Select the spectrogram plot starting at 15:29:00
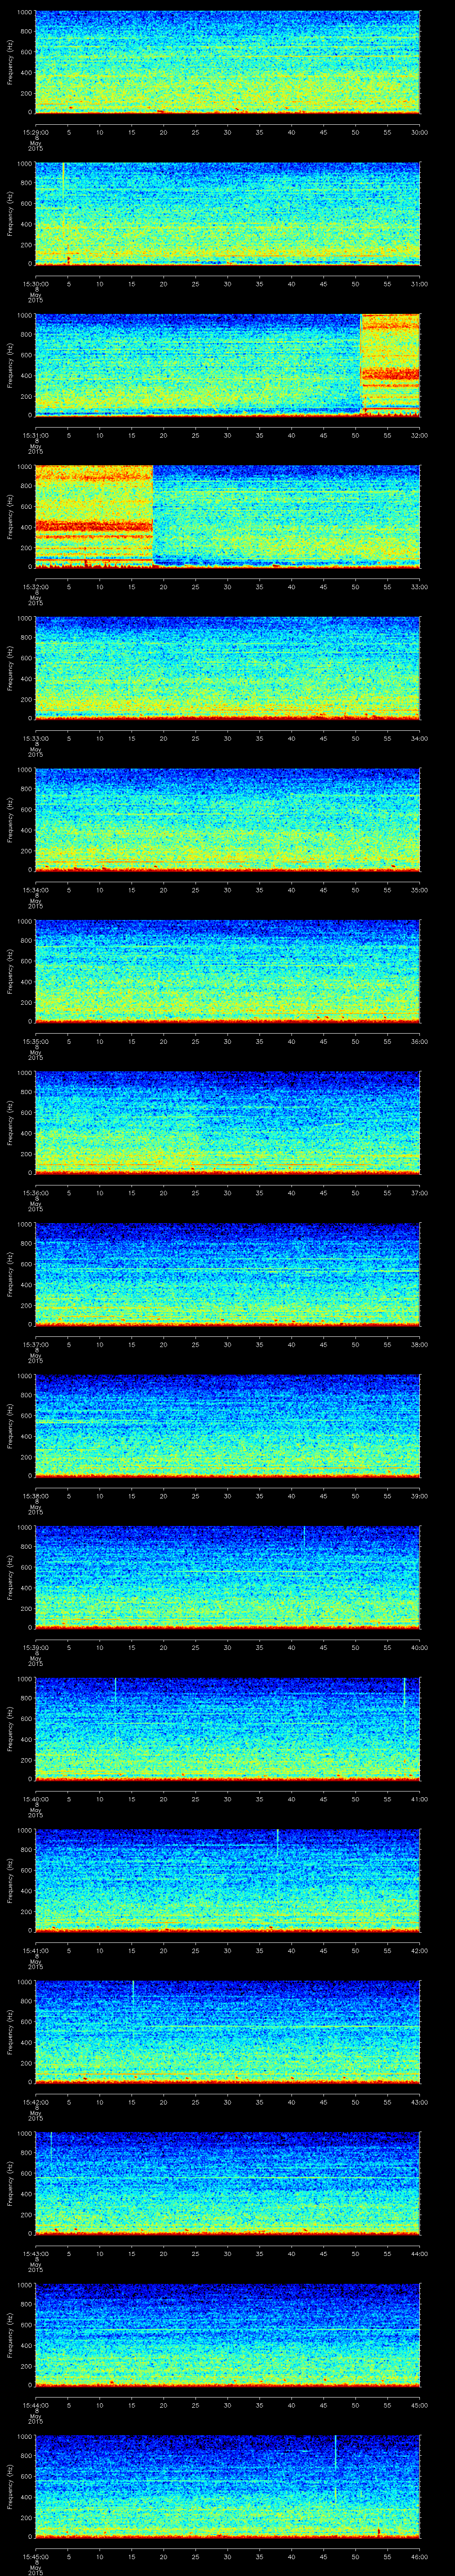 (227, 62)
